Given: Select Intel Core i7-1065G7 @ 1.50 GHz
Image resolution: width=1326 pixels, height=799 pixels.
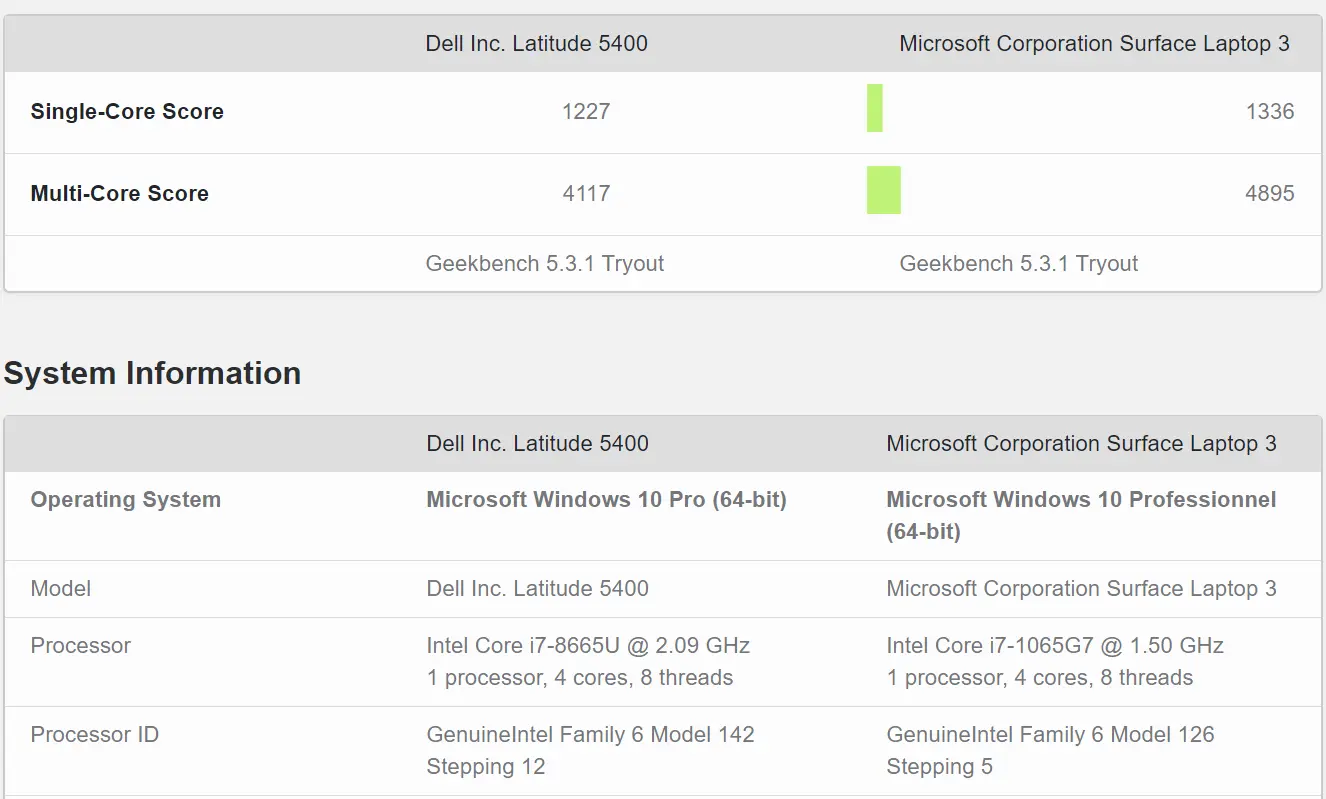Looking at the screenshot, I should click(x=1055, y=645).
